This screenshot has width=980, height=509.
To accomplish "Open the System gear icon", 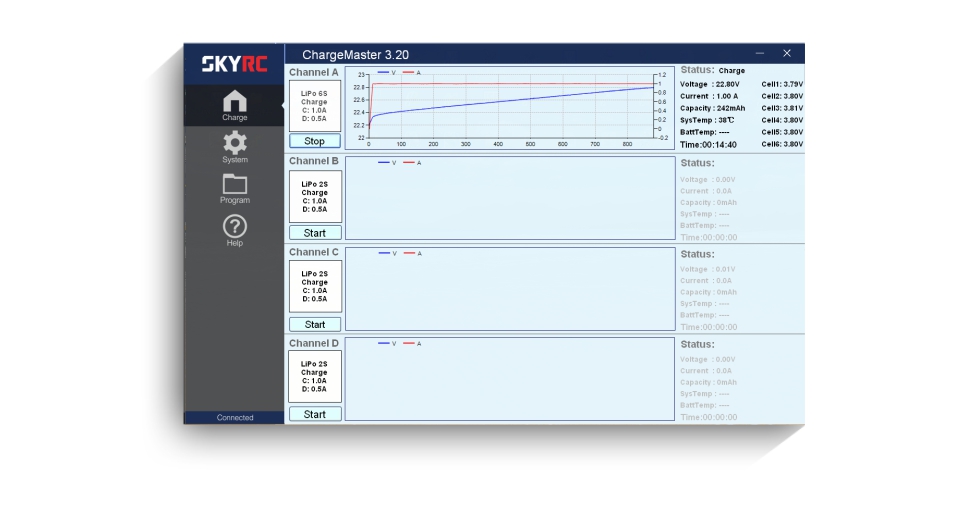I will (x=234, y=147).
